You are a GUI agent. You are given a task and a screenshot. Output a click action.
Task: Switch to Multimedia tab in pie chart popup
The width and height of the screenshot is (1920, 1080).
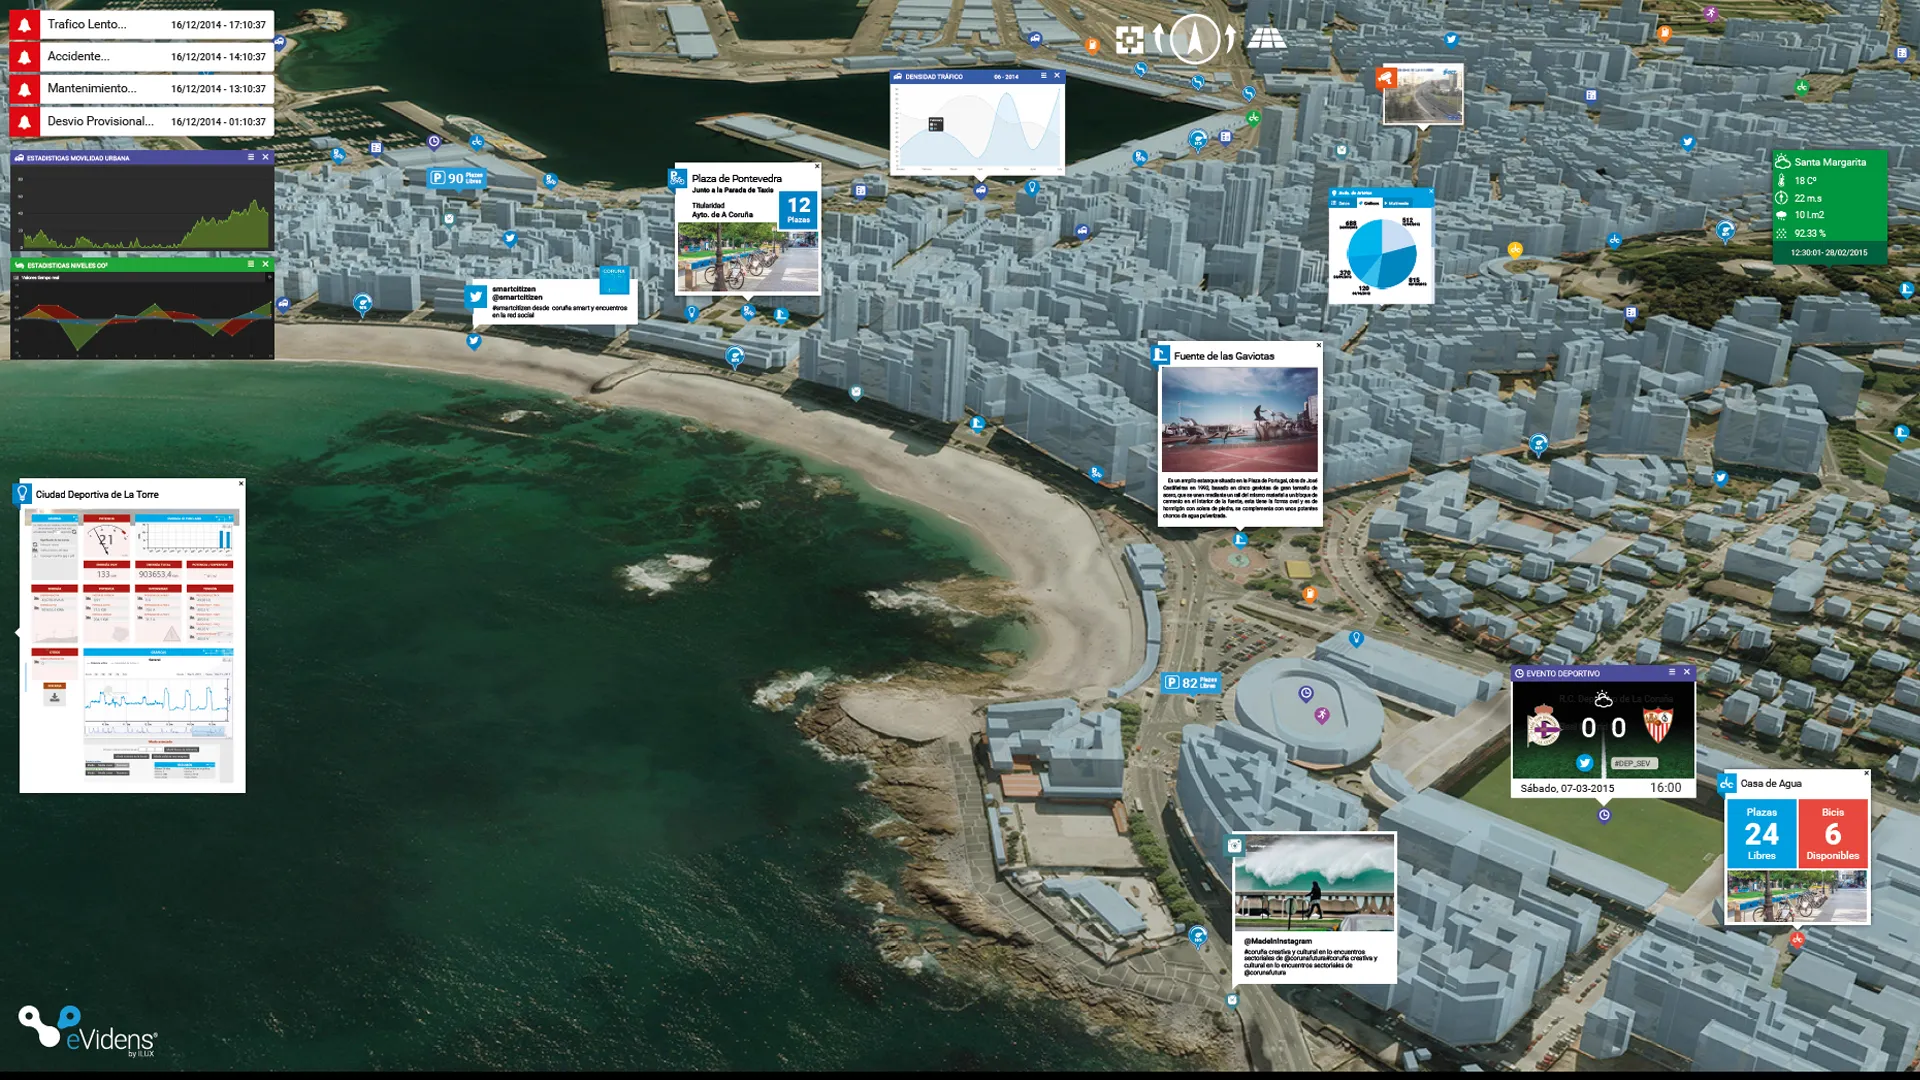[1397, 203]
